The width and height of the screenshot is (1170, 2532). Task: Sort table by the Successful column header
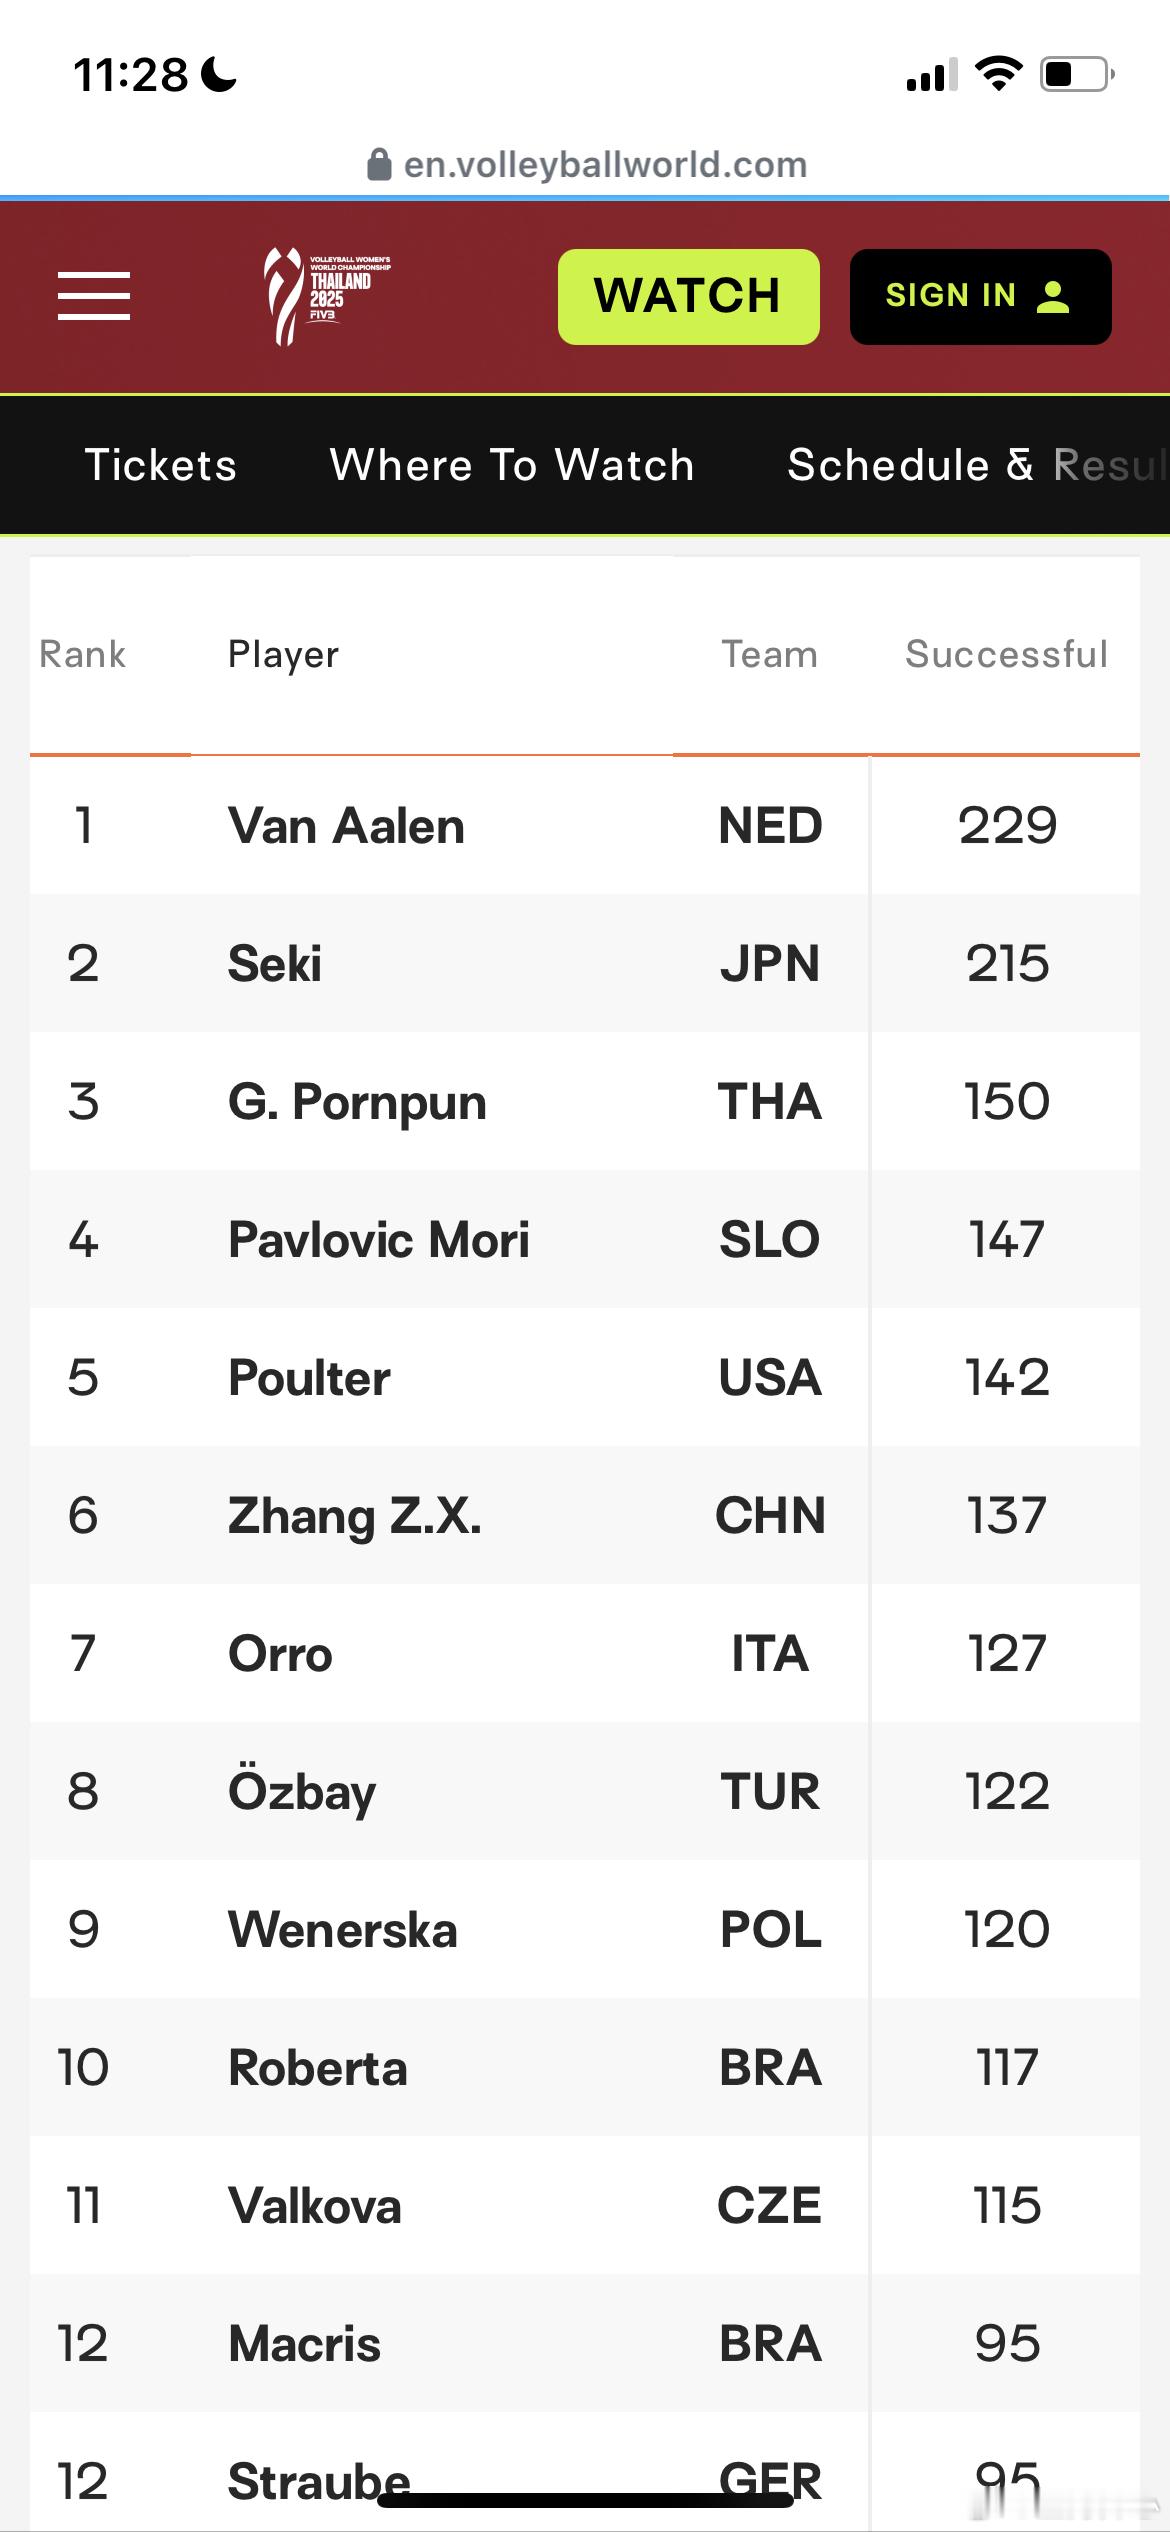[x=1006, y=654]
